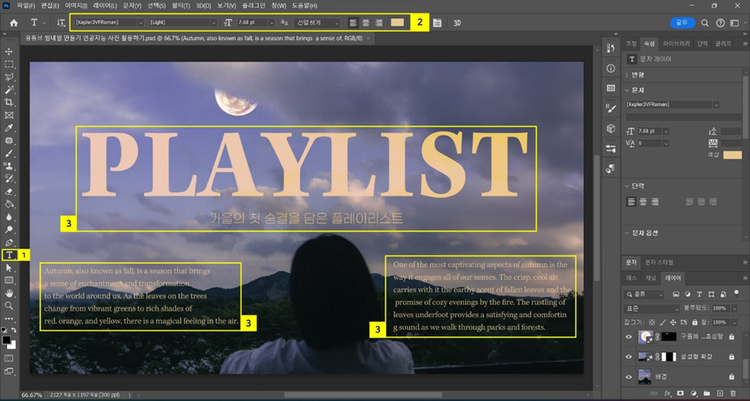Add a layer mask from Layers panel bottom
750x401 pixels.
coord(681,393)
